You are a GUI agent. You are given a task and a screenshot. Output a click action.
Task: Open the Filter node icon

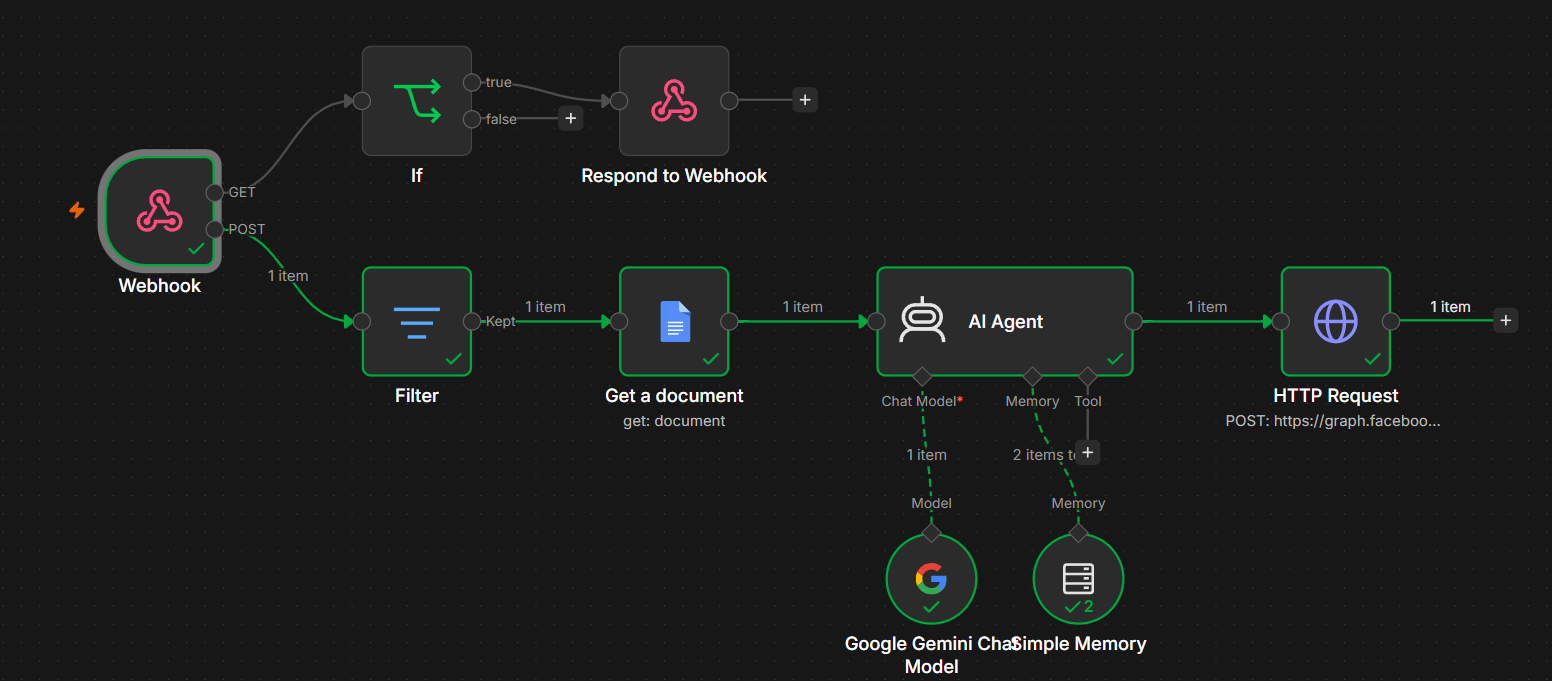point(417,321)
